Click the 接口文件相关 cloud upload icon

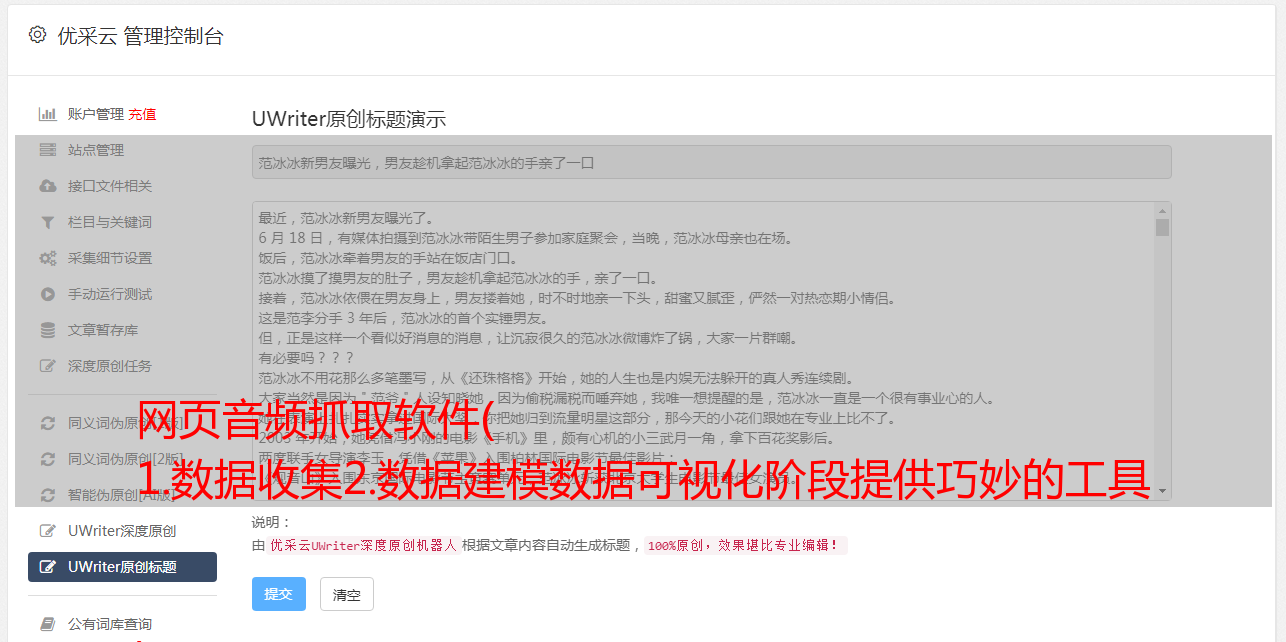coord(47,186)
